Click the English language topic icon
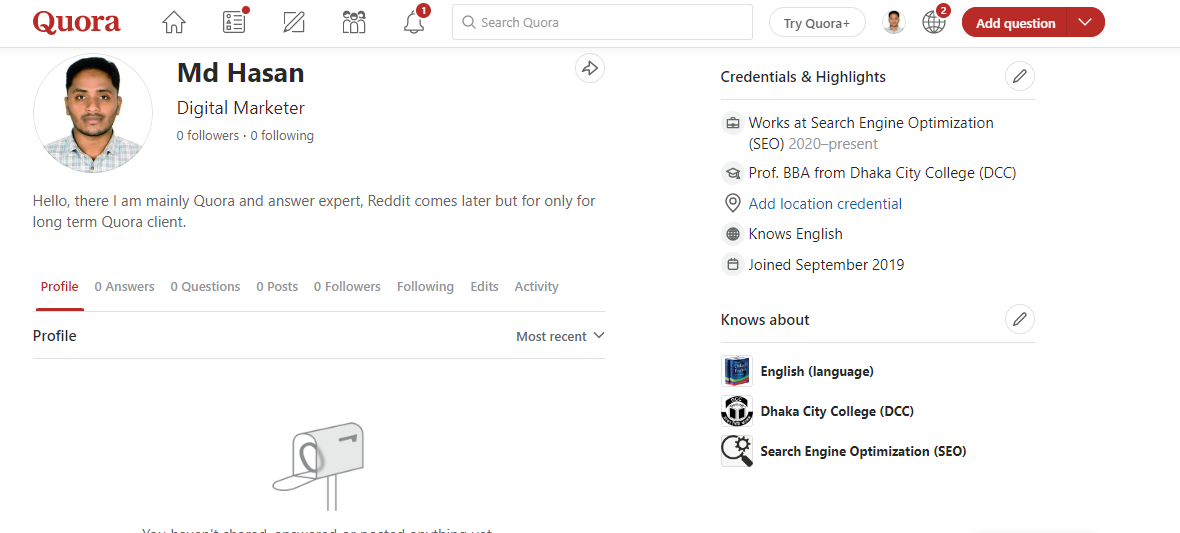Viewport: 1180px width, 533px height. coord(737,371)
